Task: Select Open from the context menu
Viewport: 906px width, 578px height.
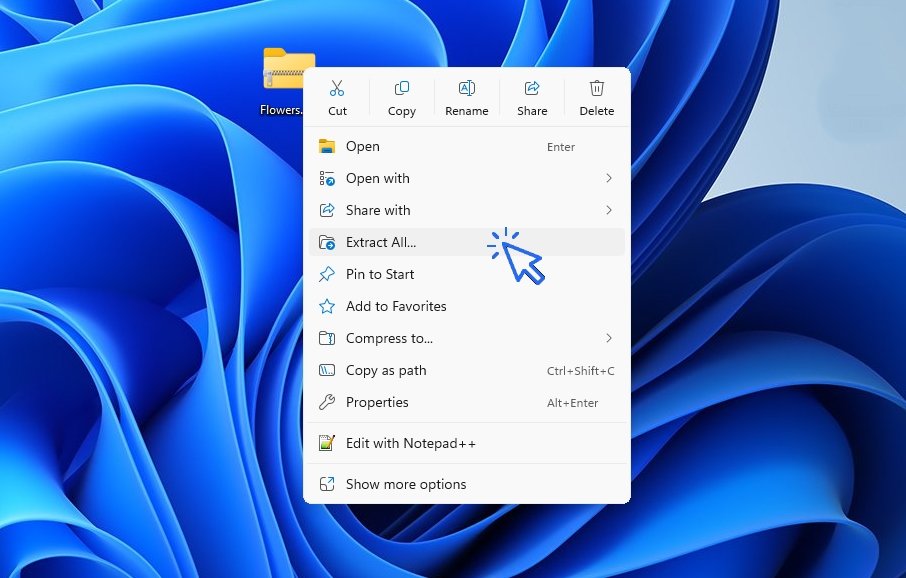Action: pos(362,146)
